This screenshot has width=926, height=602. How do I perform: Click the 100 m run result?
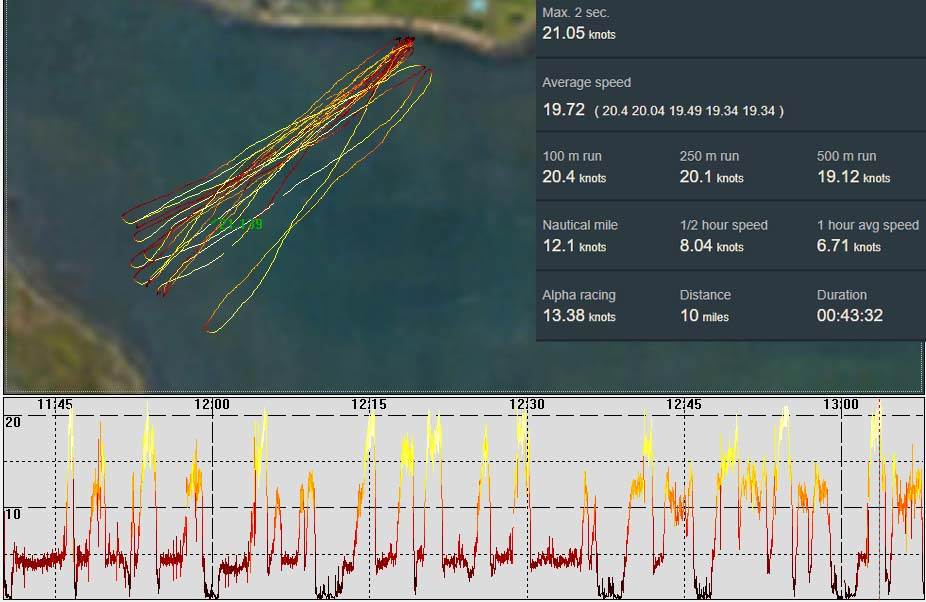click(x=574, y=177)
